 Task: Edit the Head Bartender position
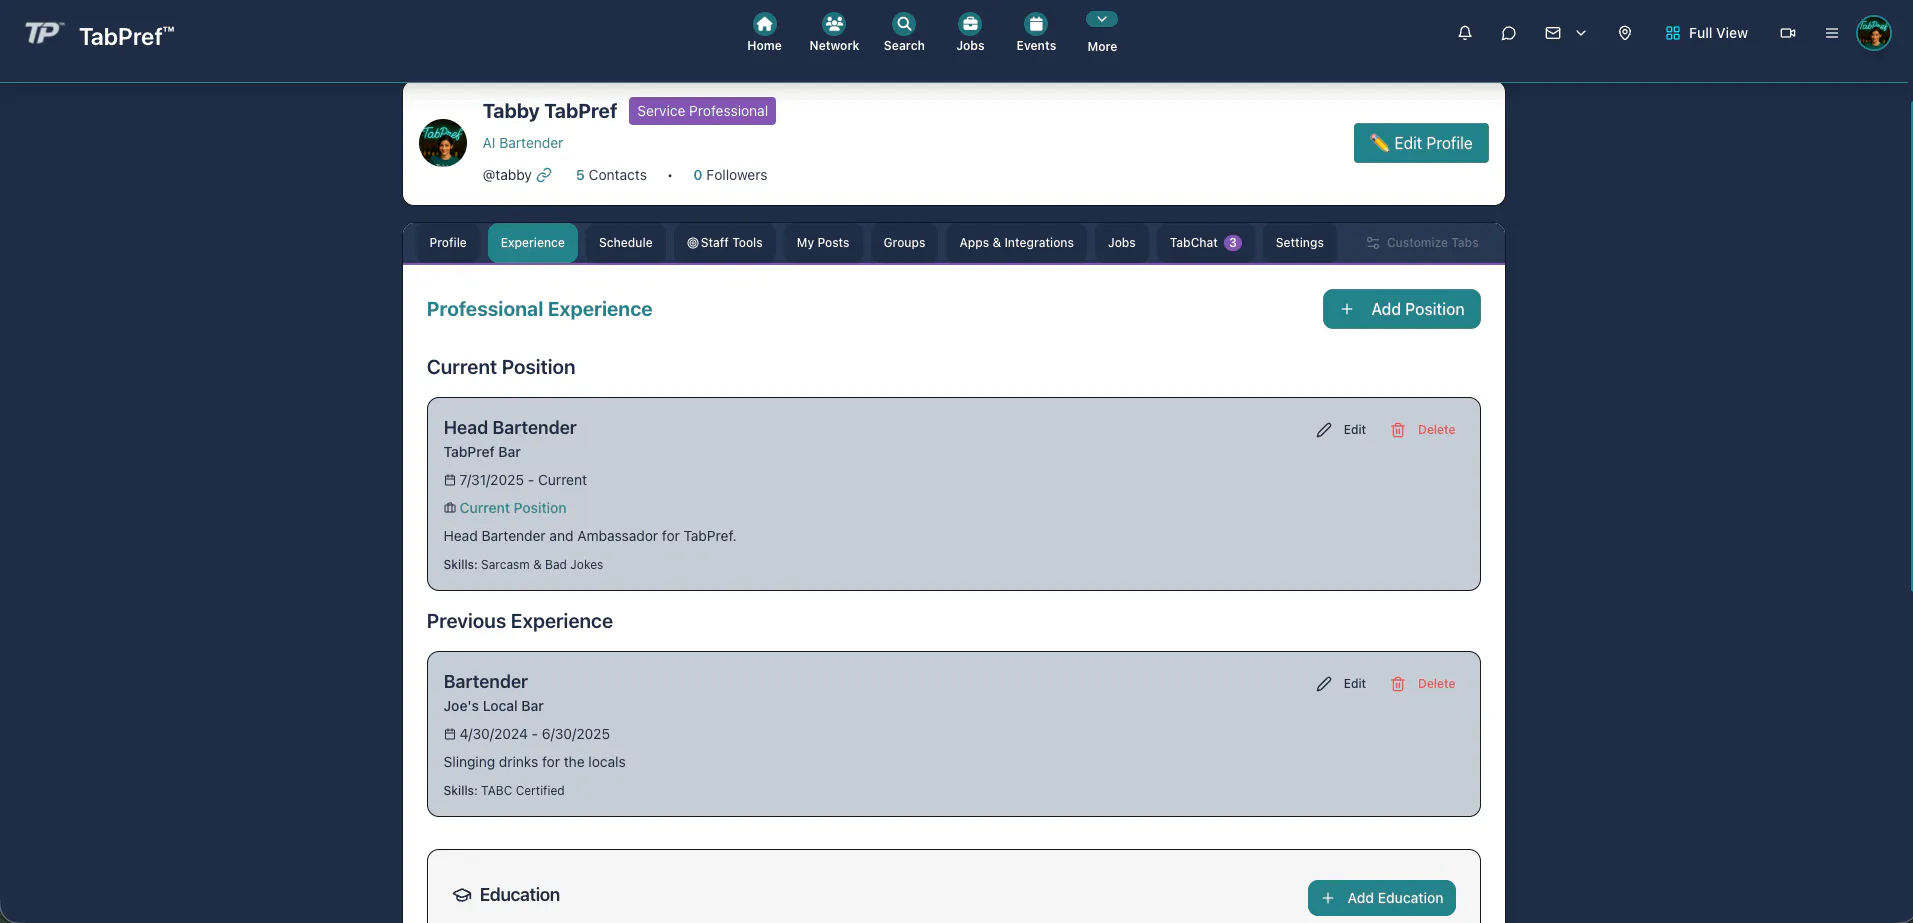tap(1341, 430)
